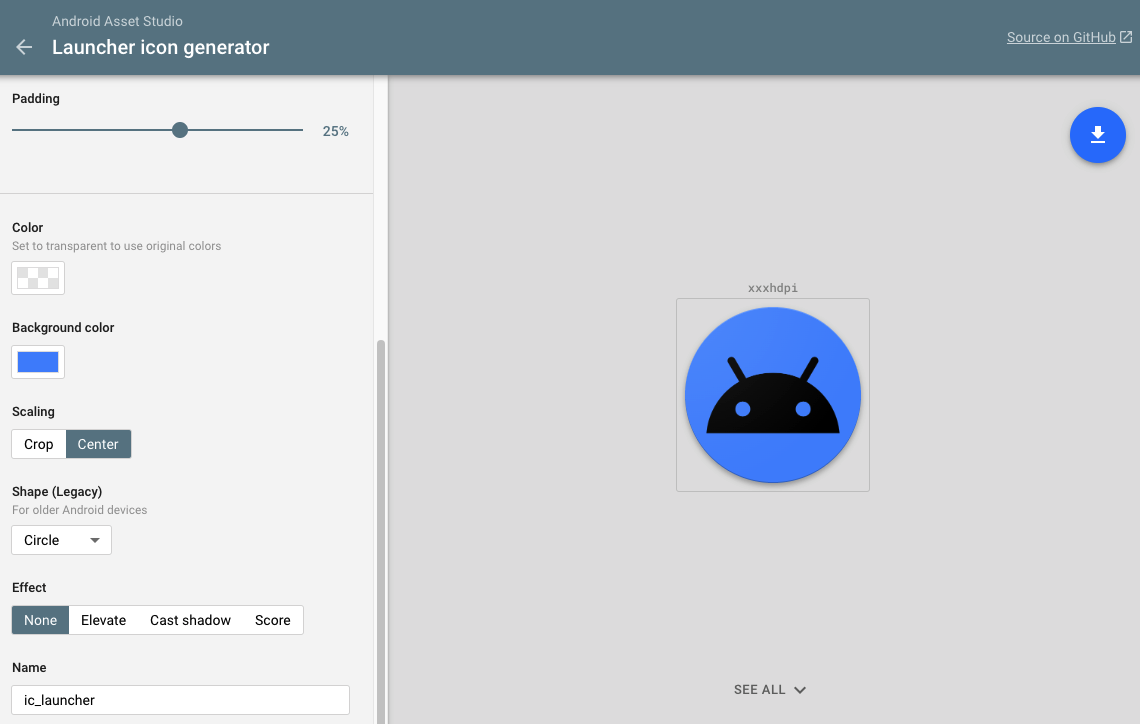Set Effect to Cast shadow
The image size is (1140, 724).
coord(190,620)
